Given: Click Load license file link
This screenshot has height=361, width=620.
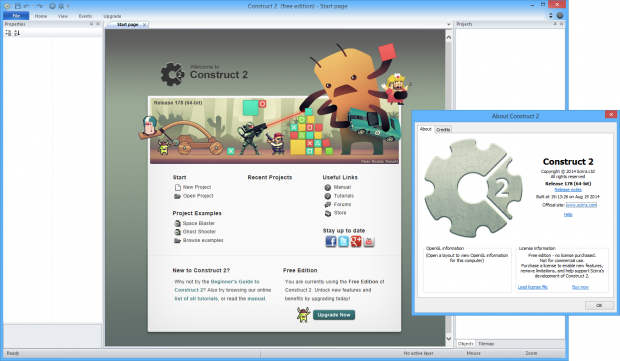Looking at the screenshot, I should tap(533, 287).
